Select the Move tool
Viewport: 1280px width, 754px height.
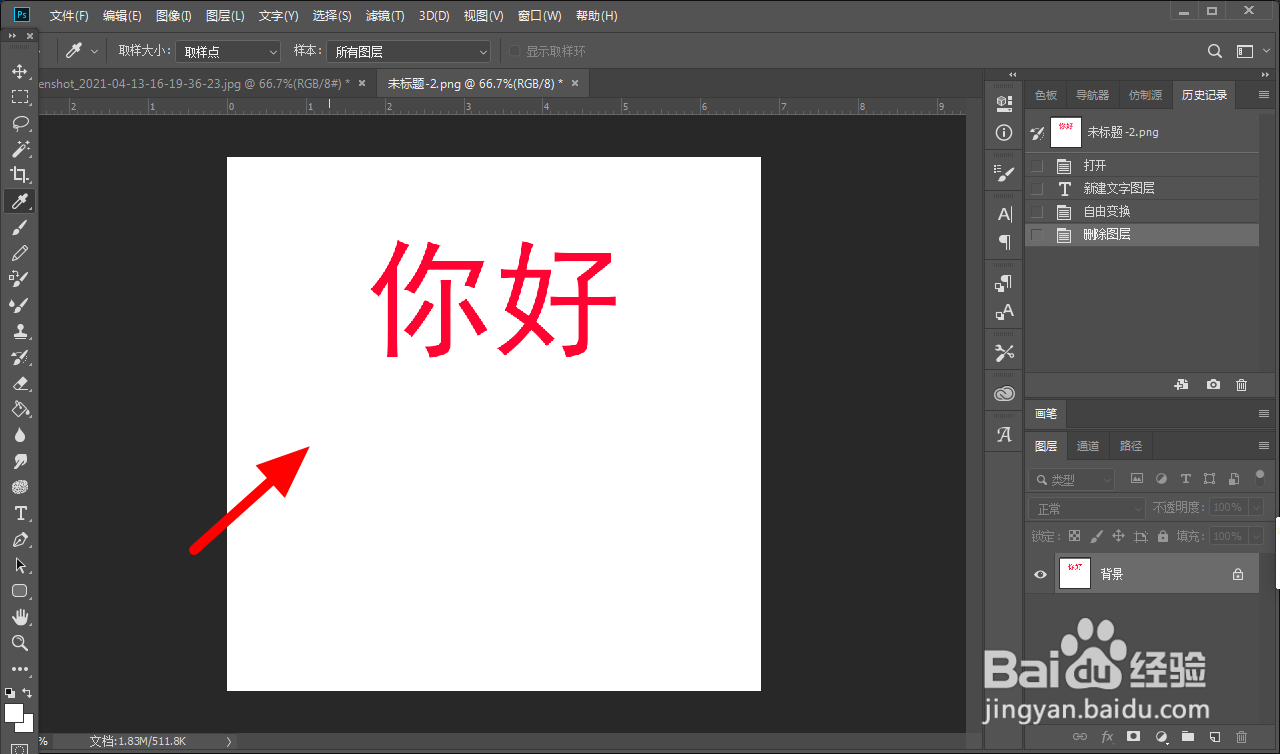click(x=20, y=71)
